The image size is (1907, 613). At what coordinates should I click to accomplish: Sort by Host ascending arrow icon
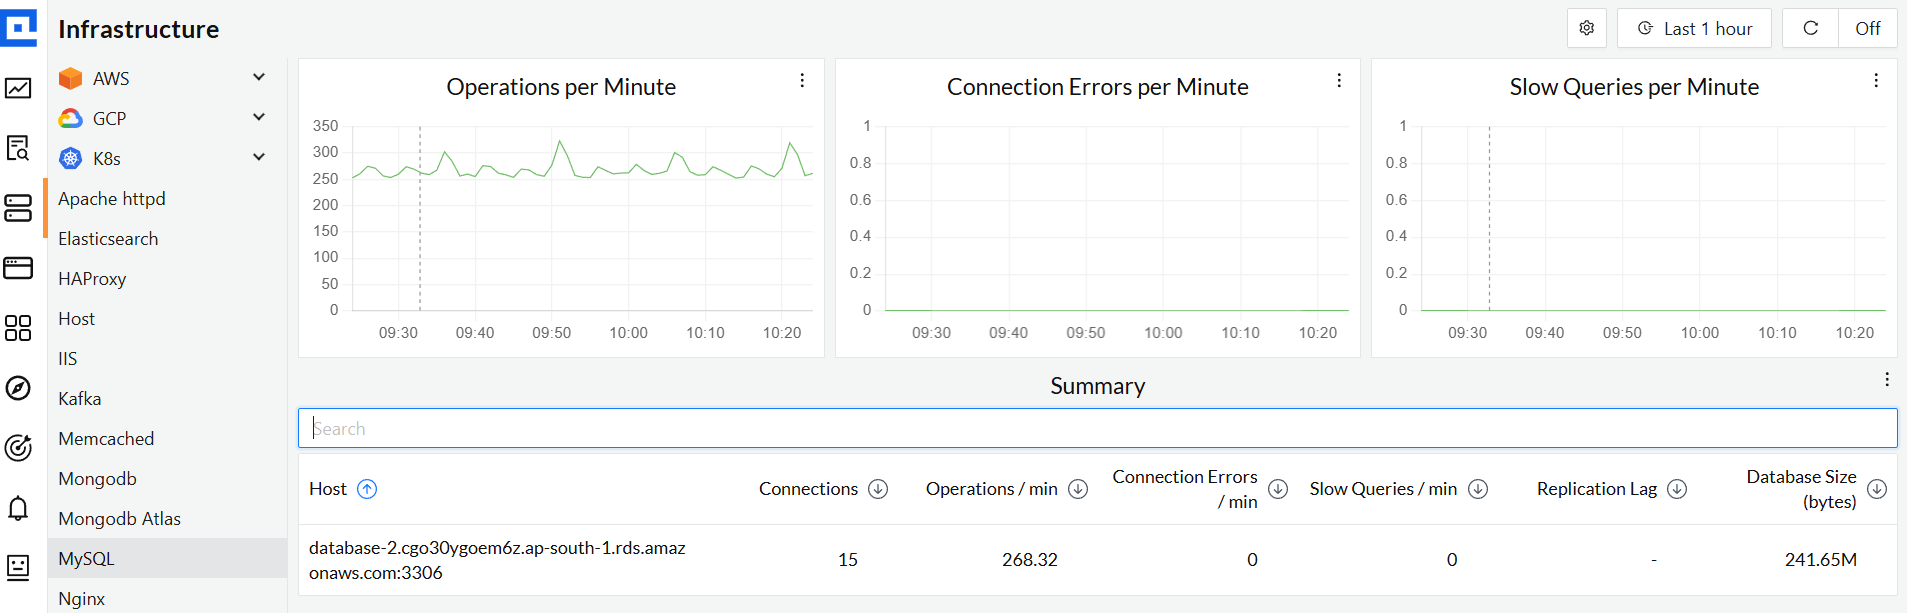pyautogui.click(x=367, y=489)
